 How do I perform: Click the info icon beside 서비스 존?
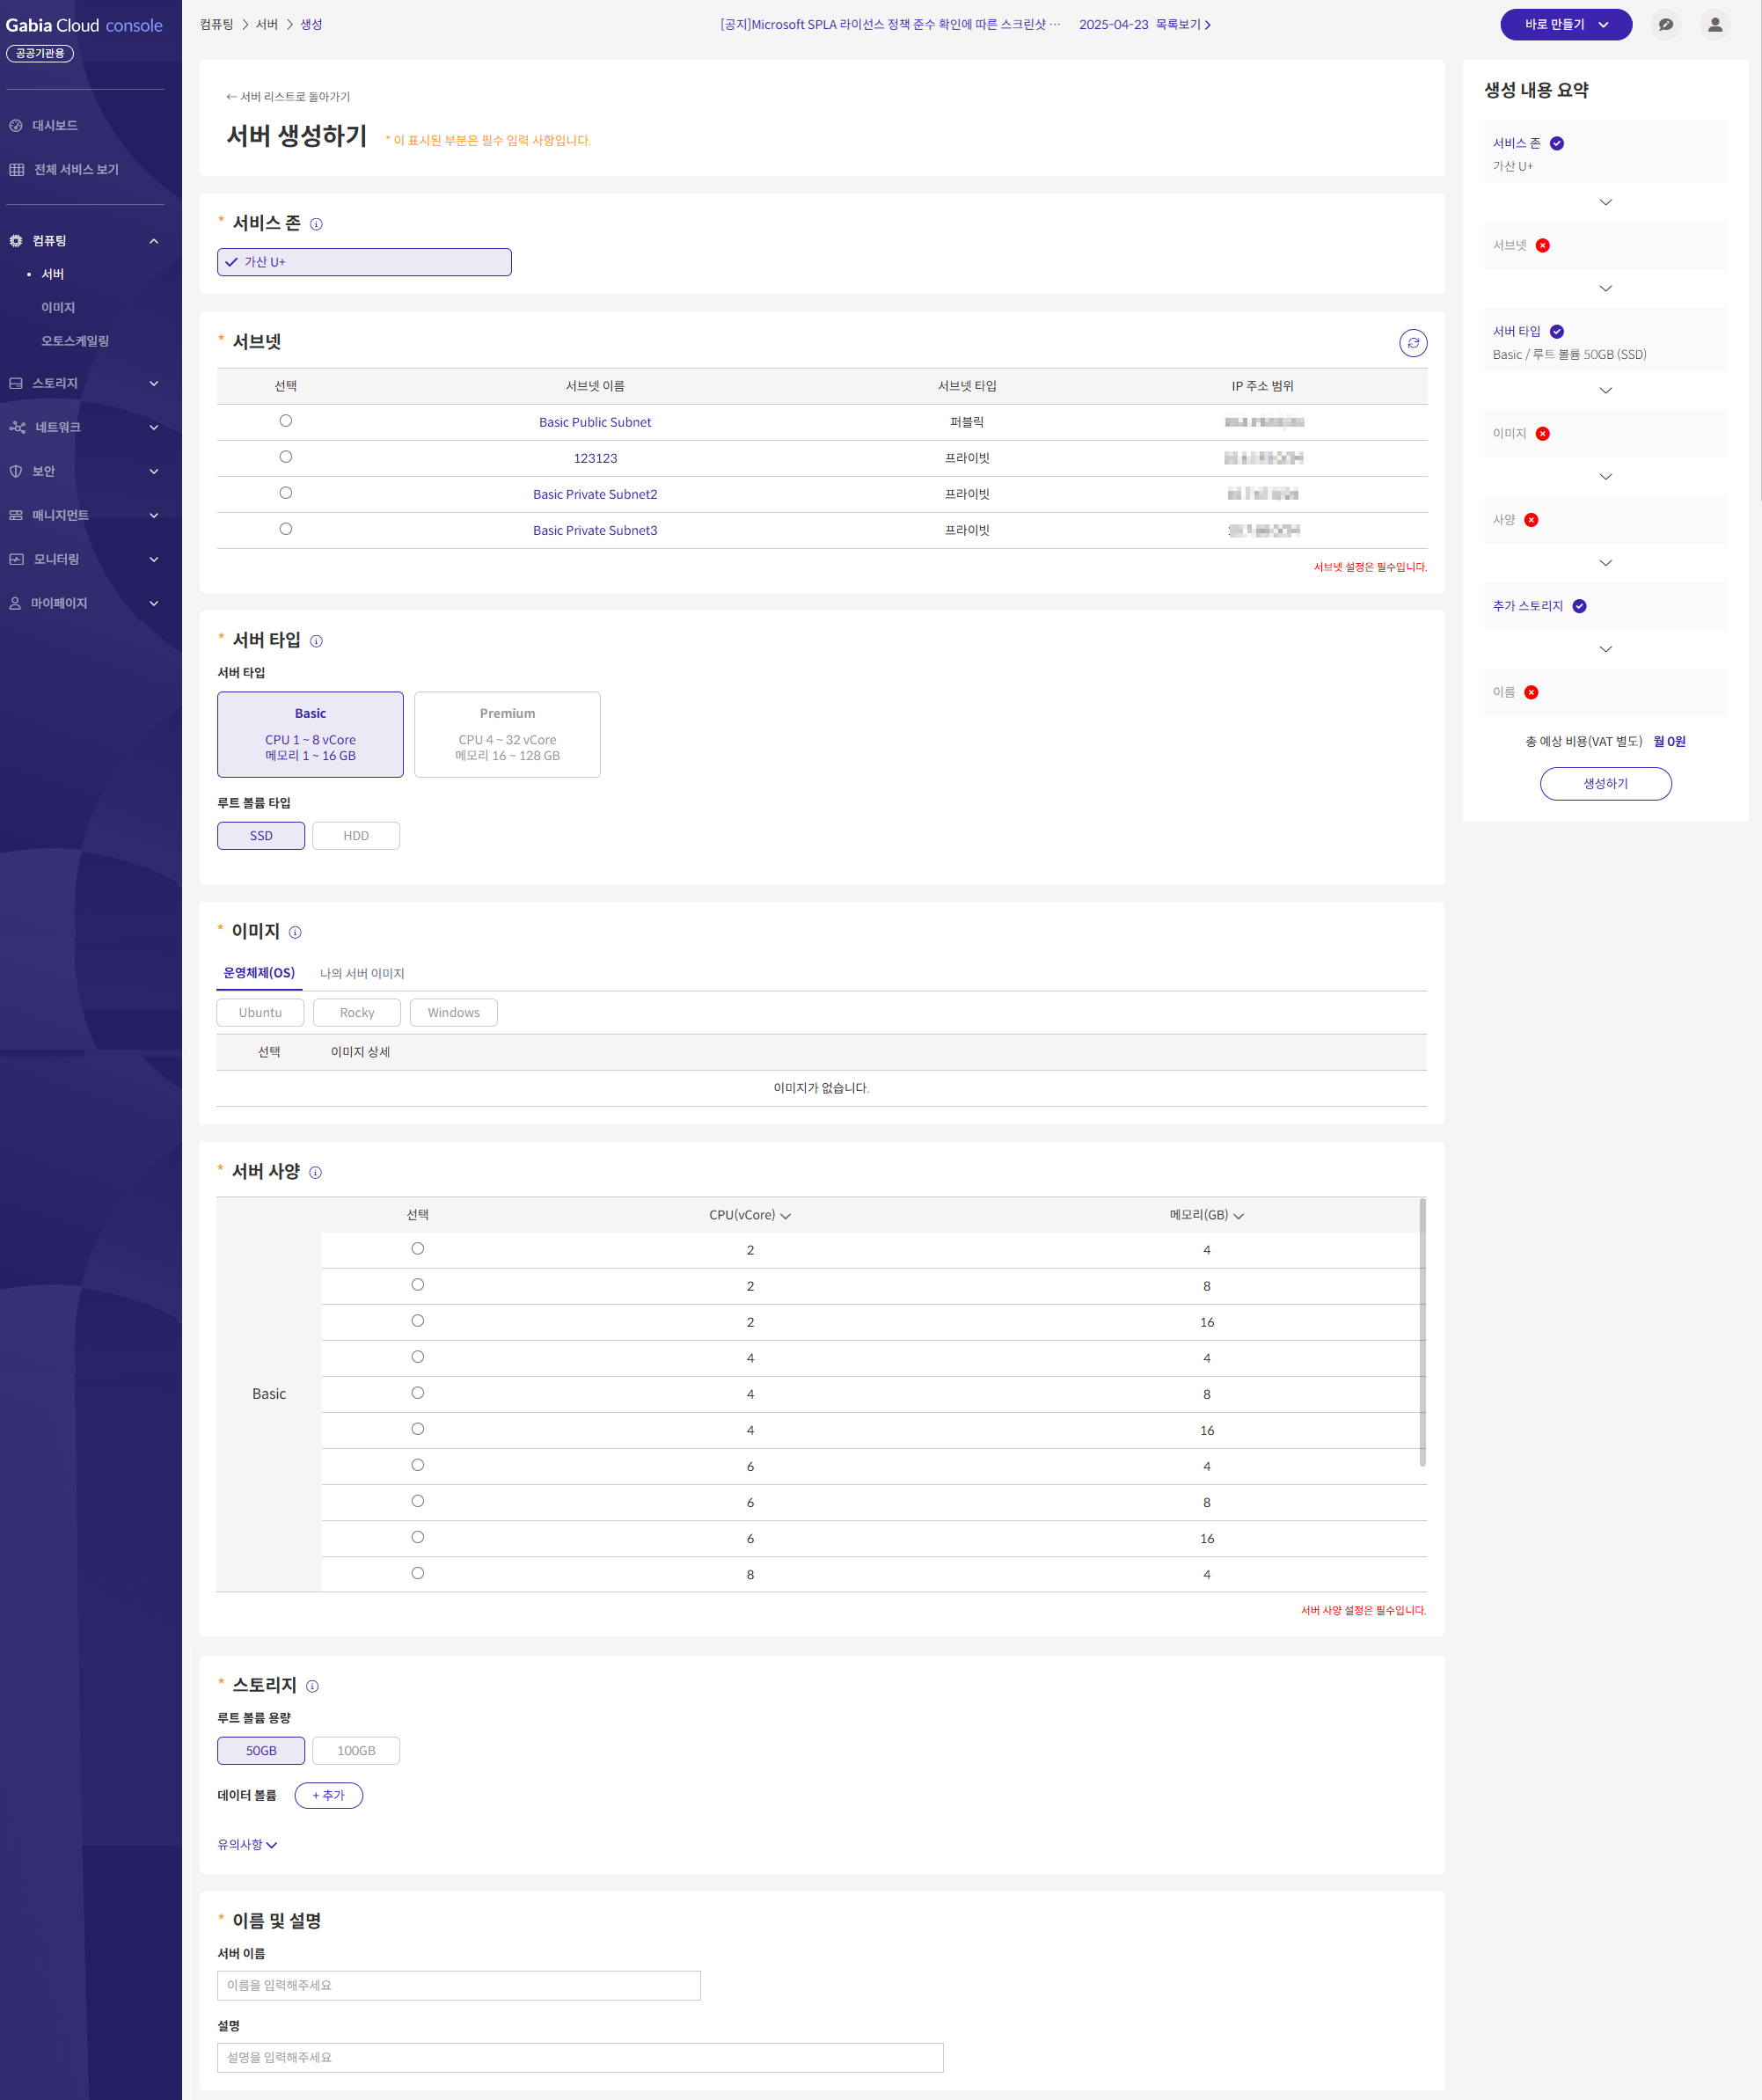[x=316, y=224]
